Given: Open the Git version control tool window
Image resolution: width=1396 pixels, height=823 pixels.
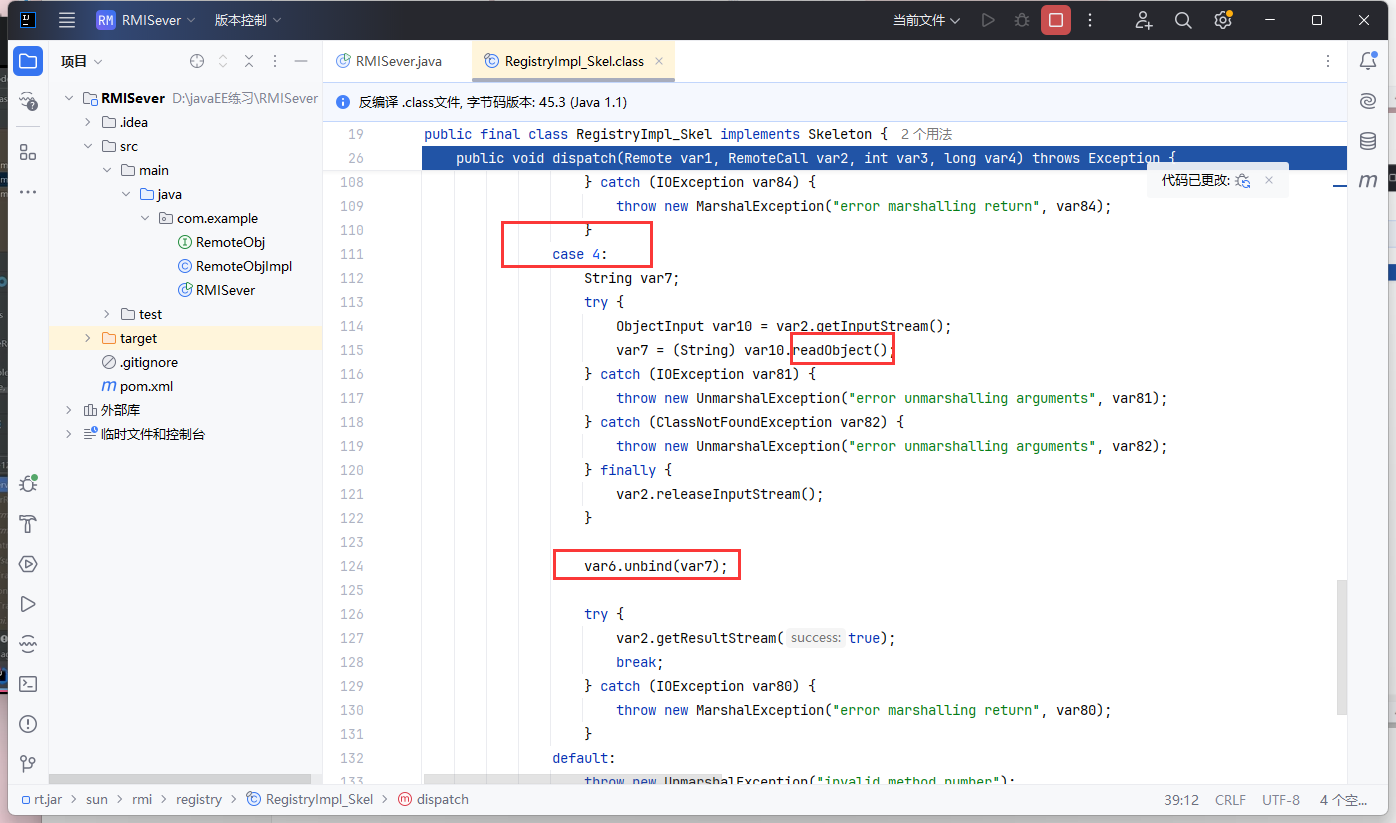Looking at the screenshot, I should coord(28,764).
